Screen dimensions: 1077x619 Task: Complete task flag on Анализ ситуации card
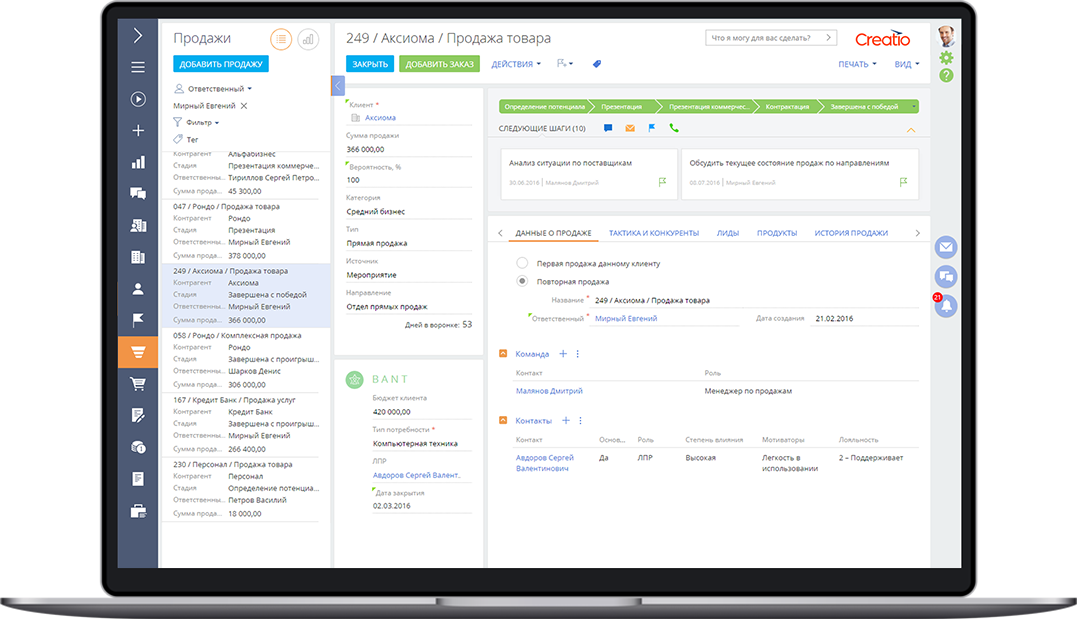(x=662, y=182)
